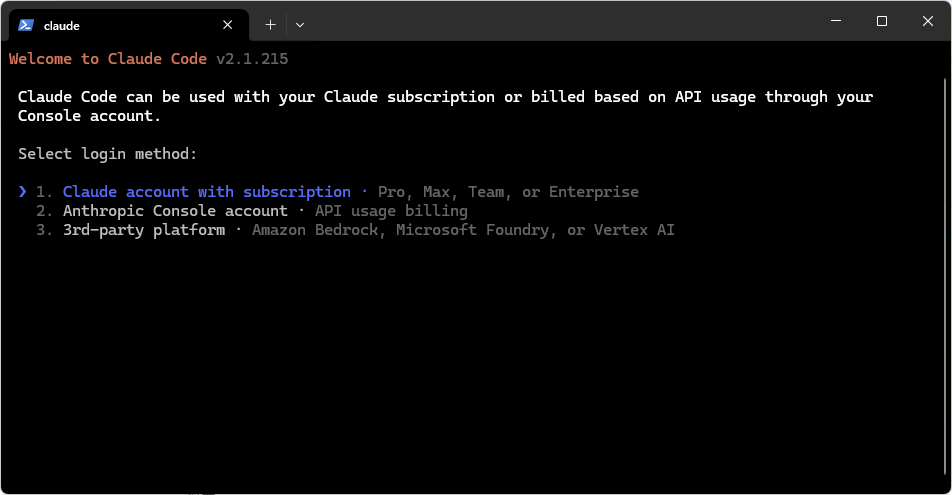Screen dimensions: 952x495
Task: Click the vertical scrollbar on the right edge
Action: coord(945,276)
